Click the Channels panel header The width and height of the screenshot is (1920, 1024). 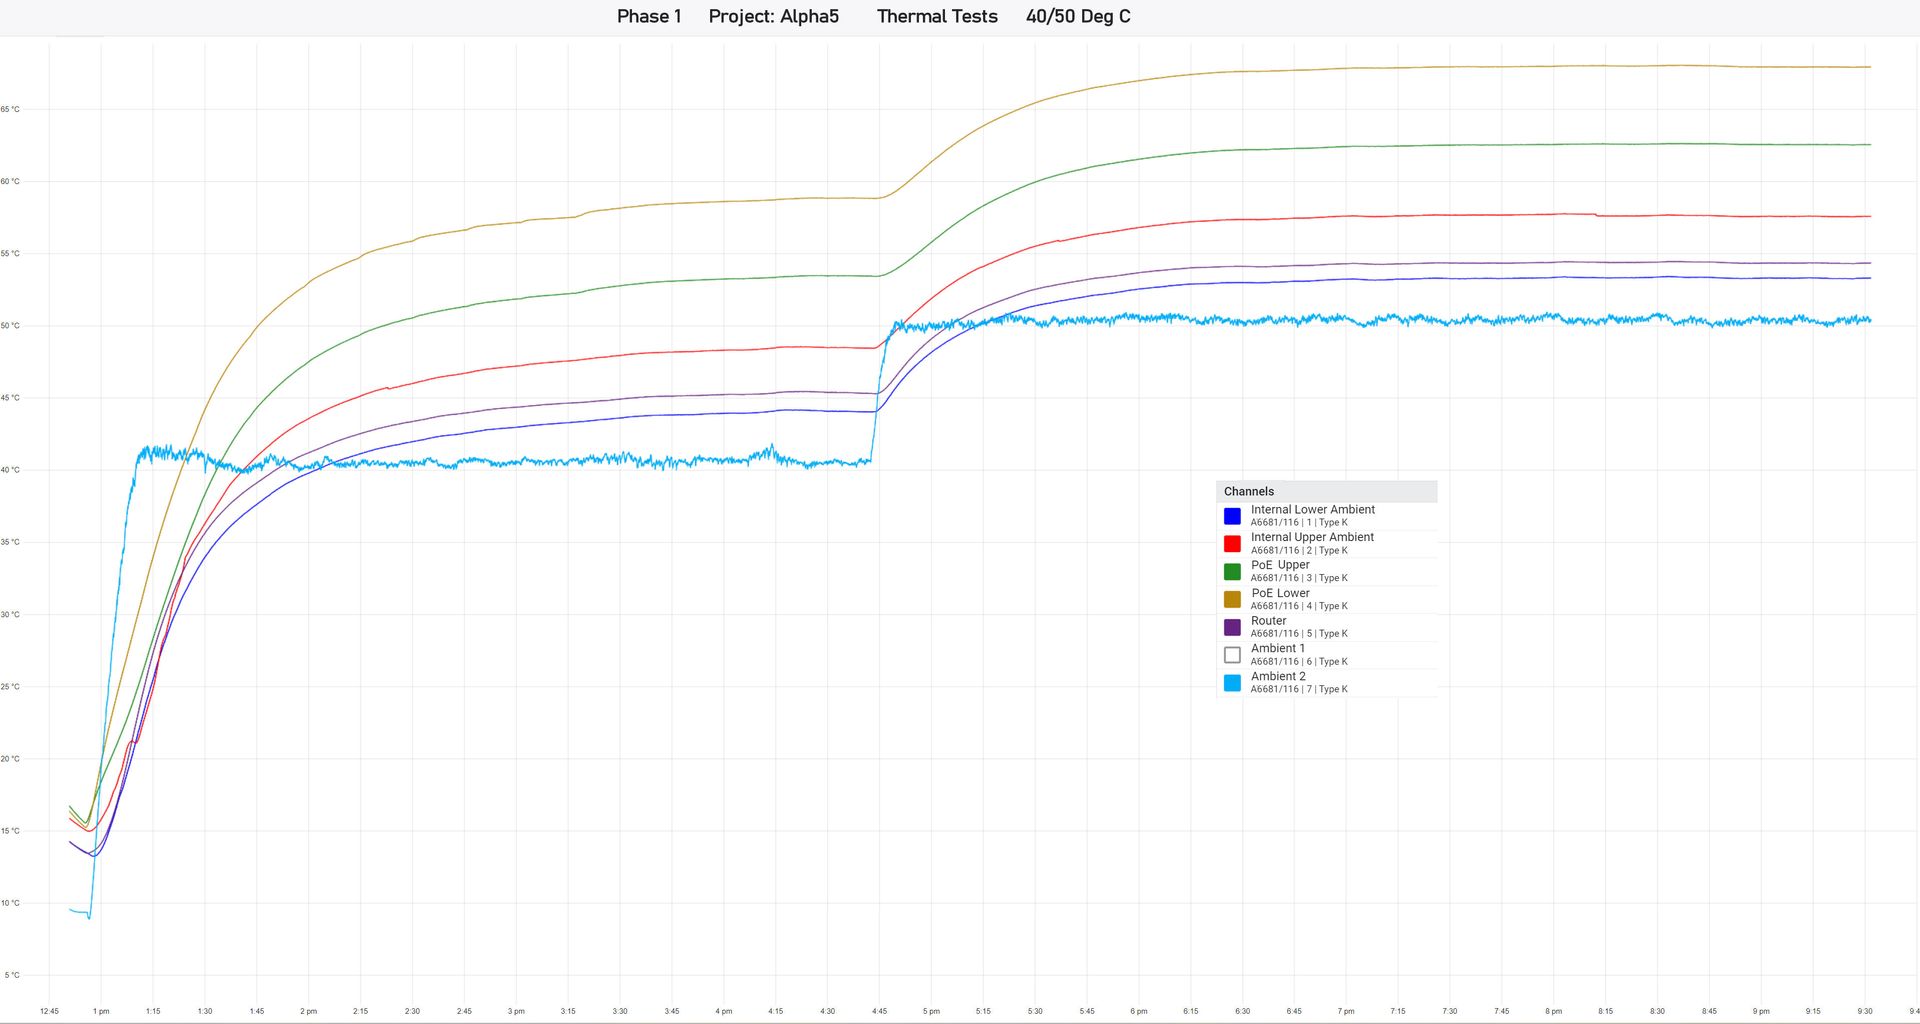[1248, 491]
